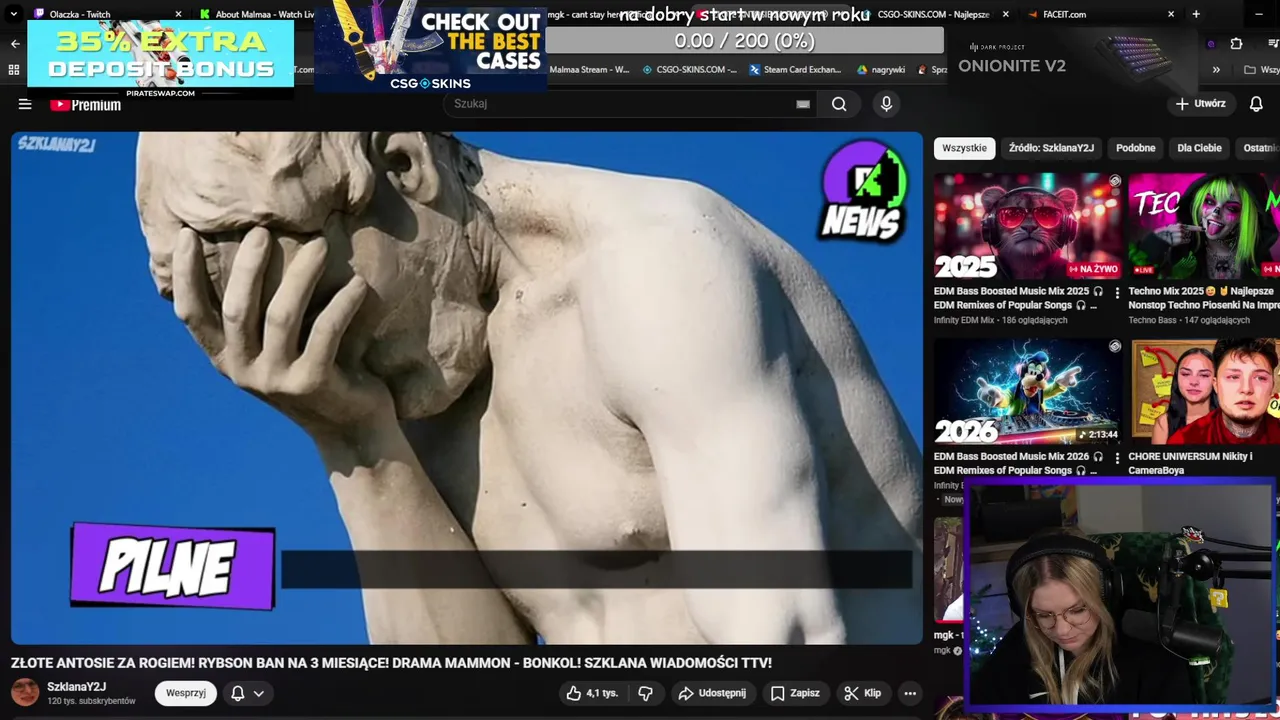Open the SzklanaY2J channel name link
The height and width of the screenshot is (720, 1280).
pyautogui.click(x=76, y=687)
